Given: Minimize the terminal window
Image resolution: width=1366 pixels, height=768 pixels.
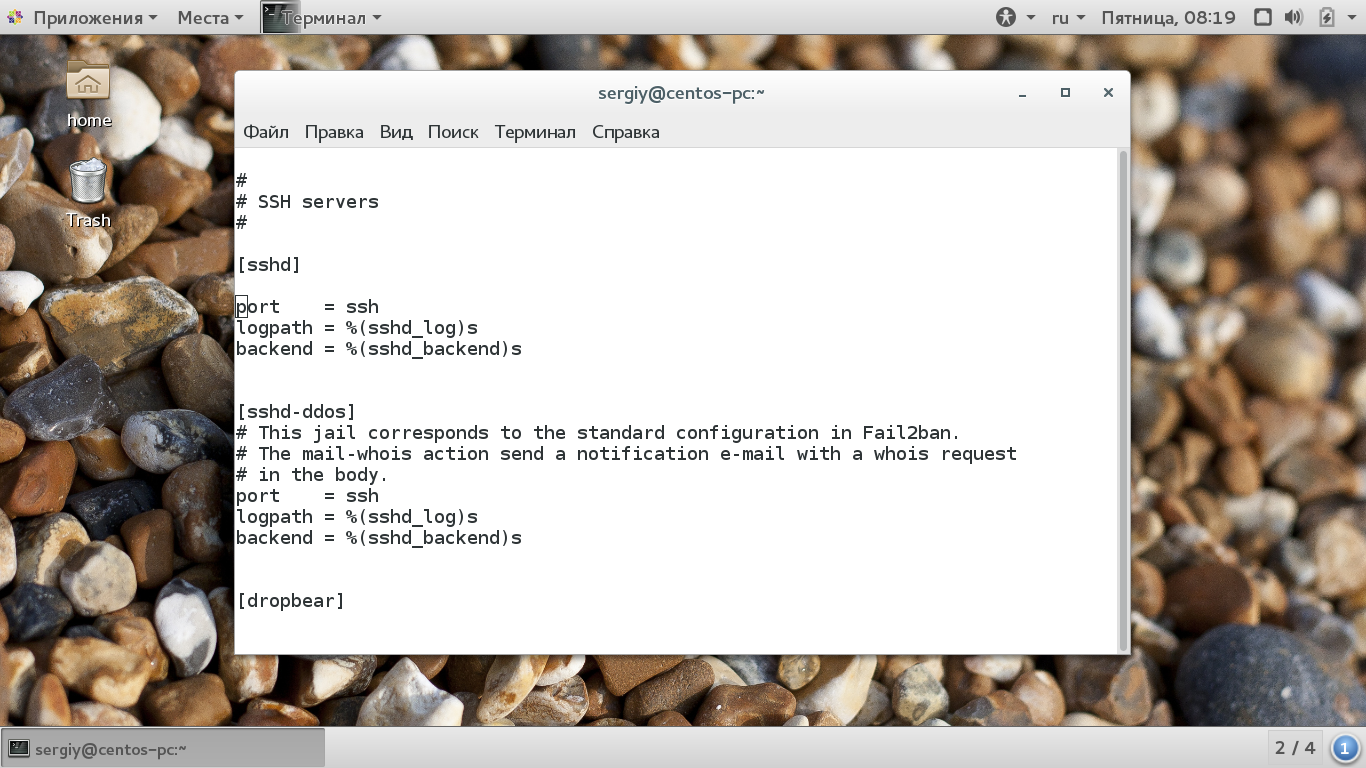Looking at the screenshot, I should (x=1022, y=93).
